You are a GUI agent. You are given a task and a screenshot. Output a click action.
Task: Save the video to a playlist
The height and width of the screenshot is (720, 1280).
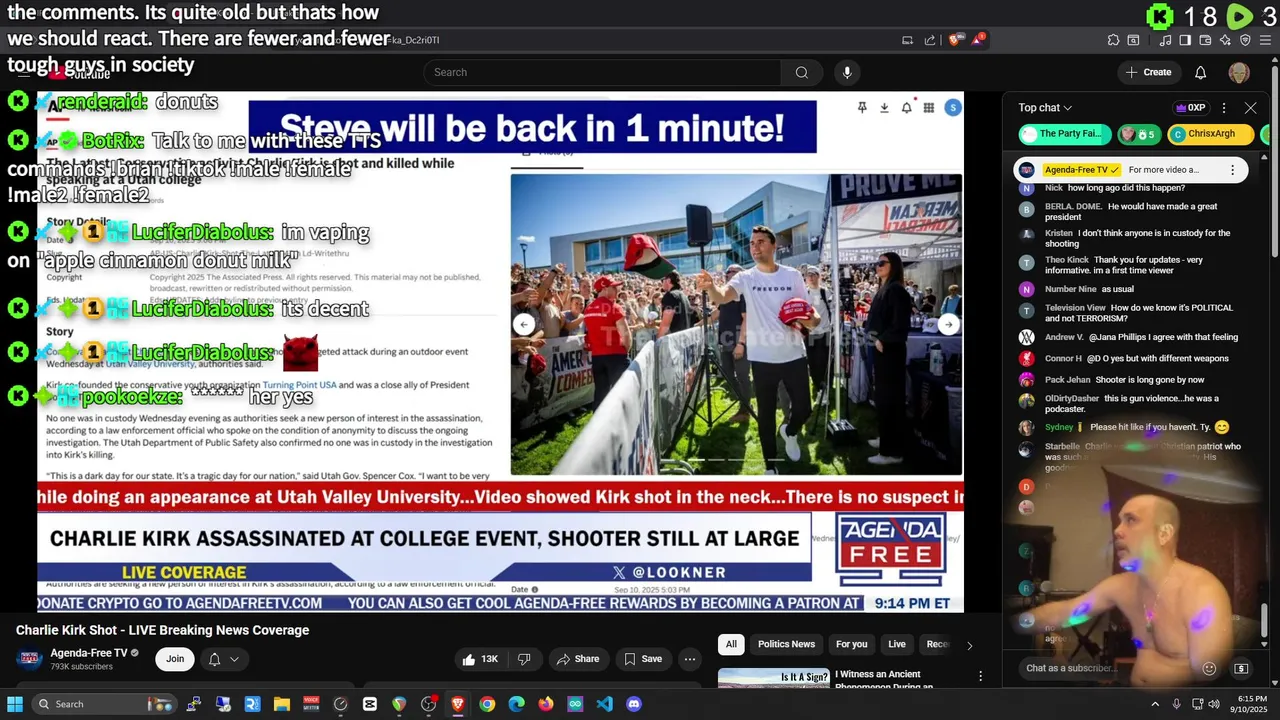point(643,659)
